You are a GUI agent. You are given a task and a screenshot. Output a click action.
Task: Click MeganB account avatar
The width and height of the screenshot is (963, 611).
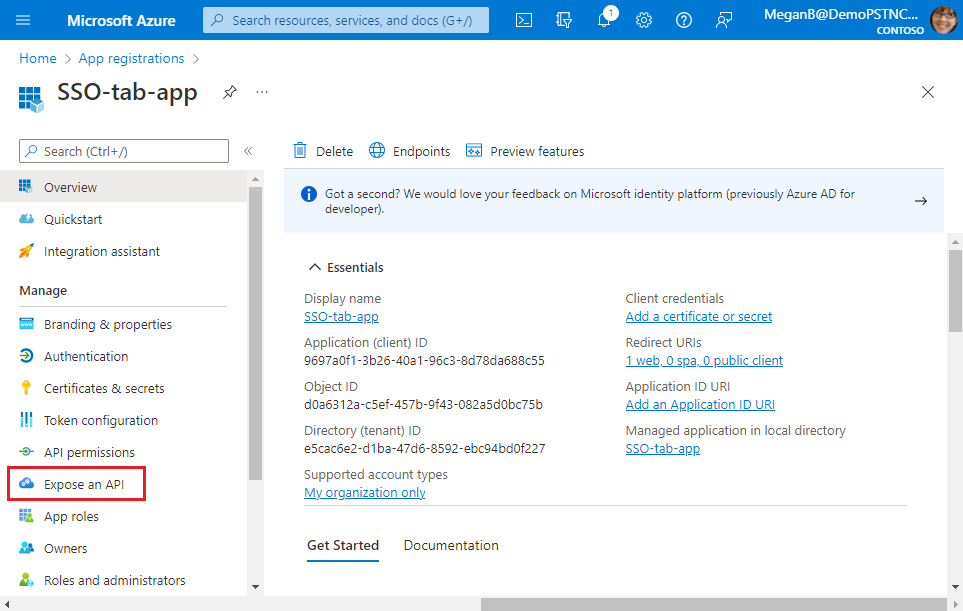tap(944, 20)
